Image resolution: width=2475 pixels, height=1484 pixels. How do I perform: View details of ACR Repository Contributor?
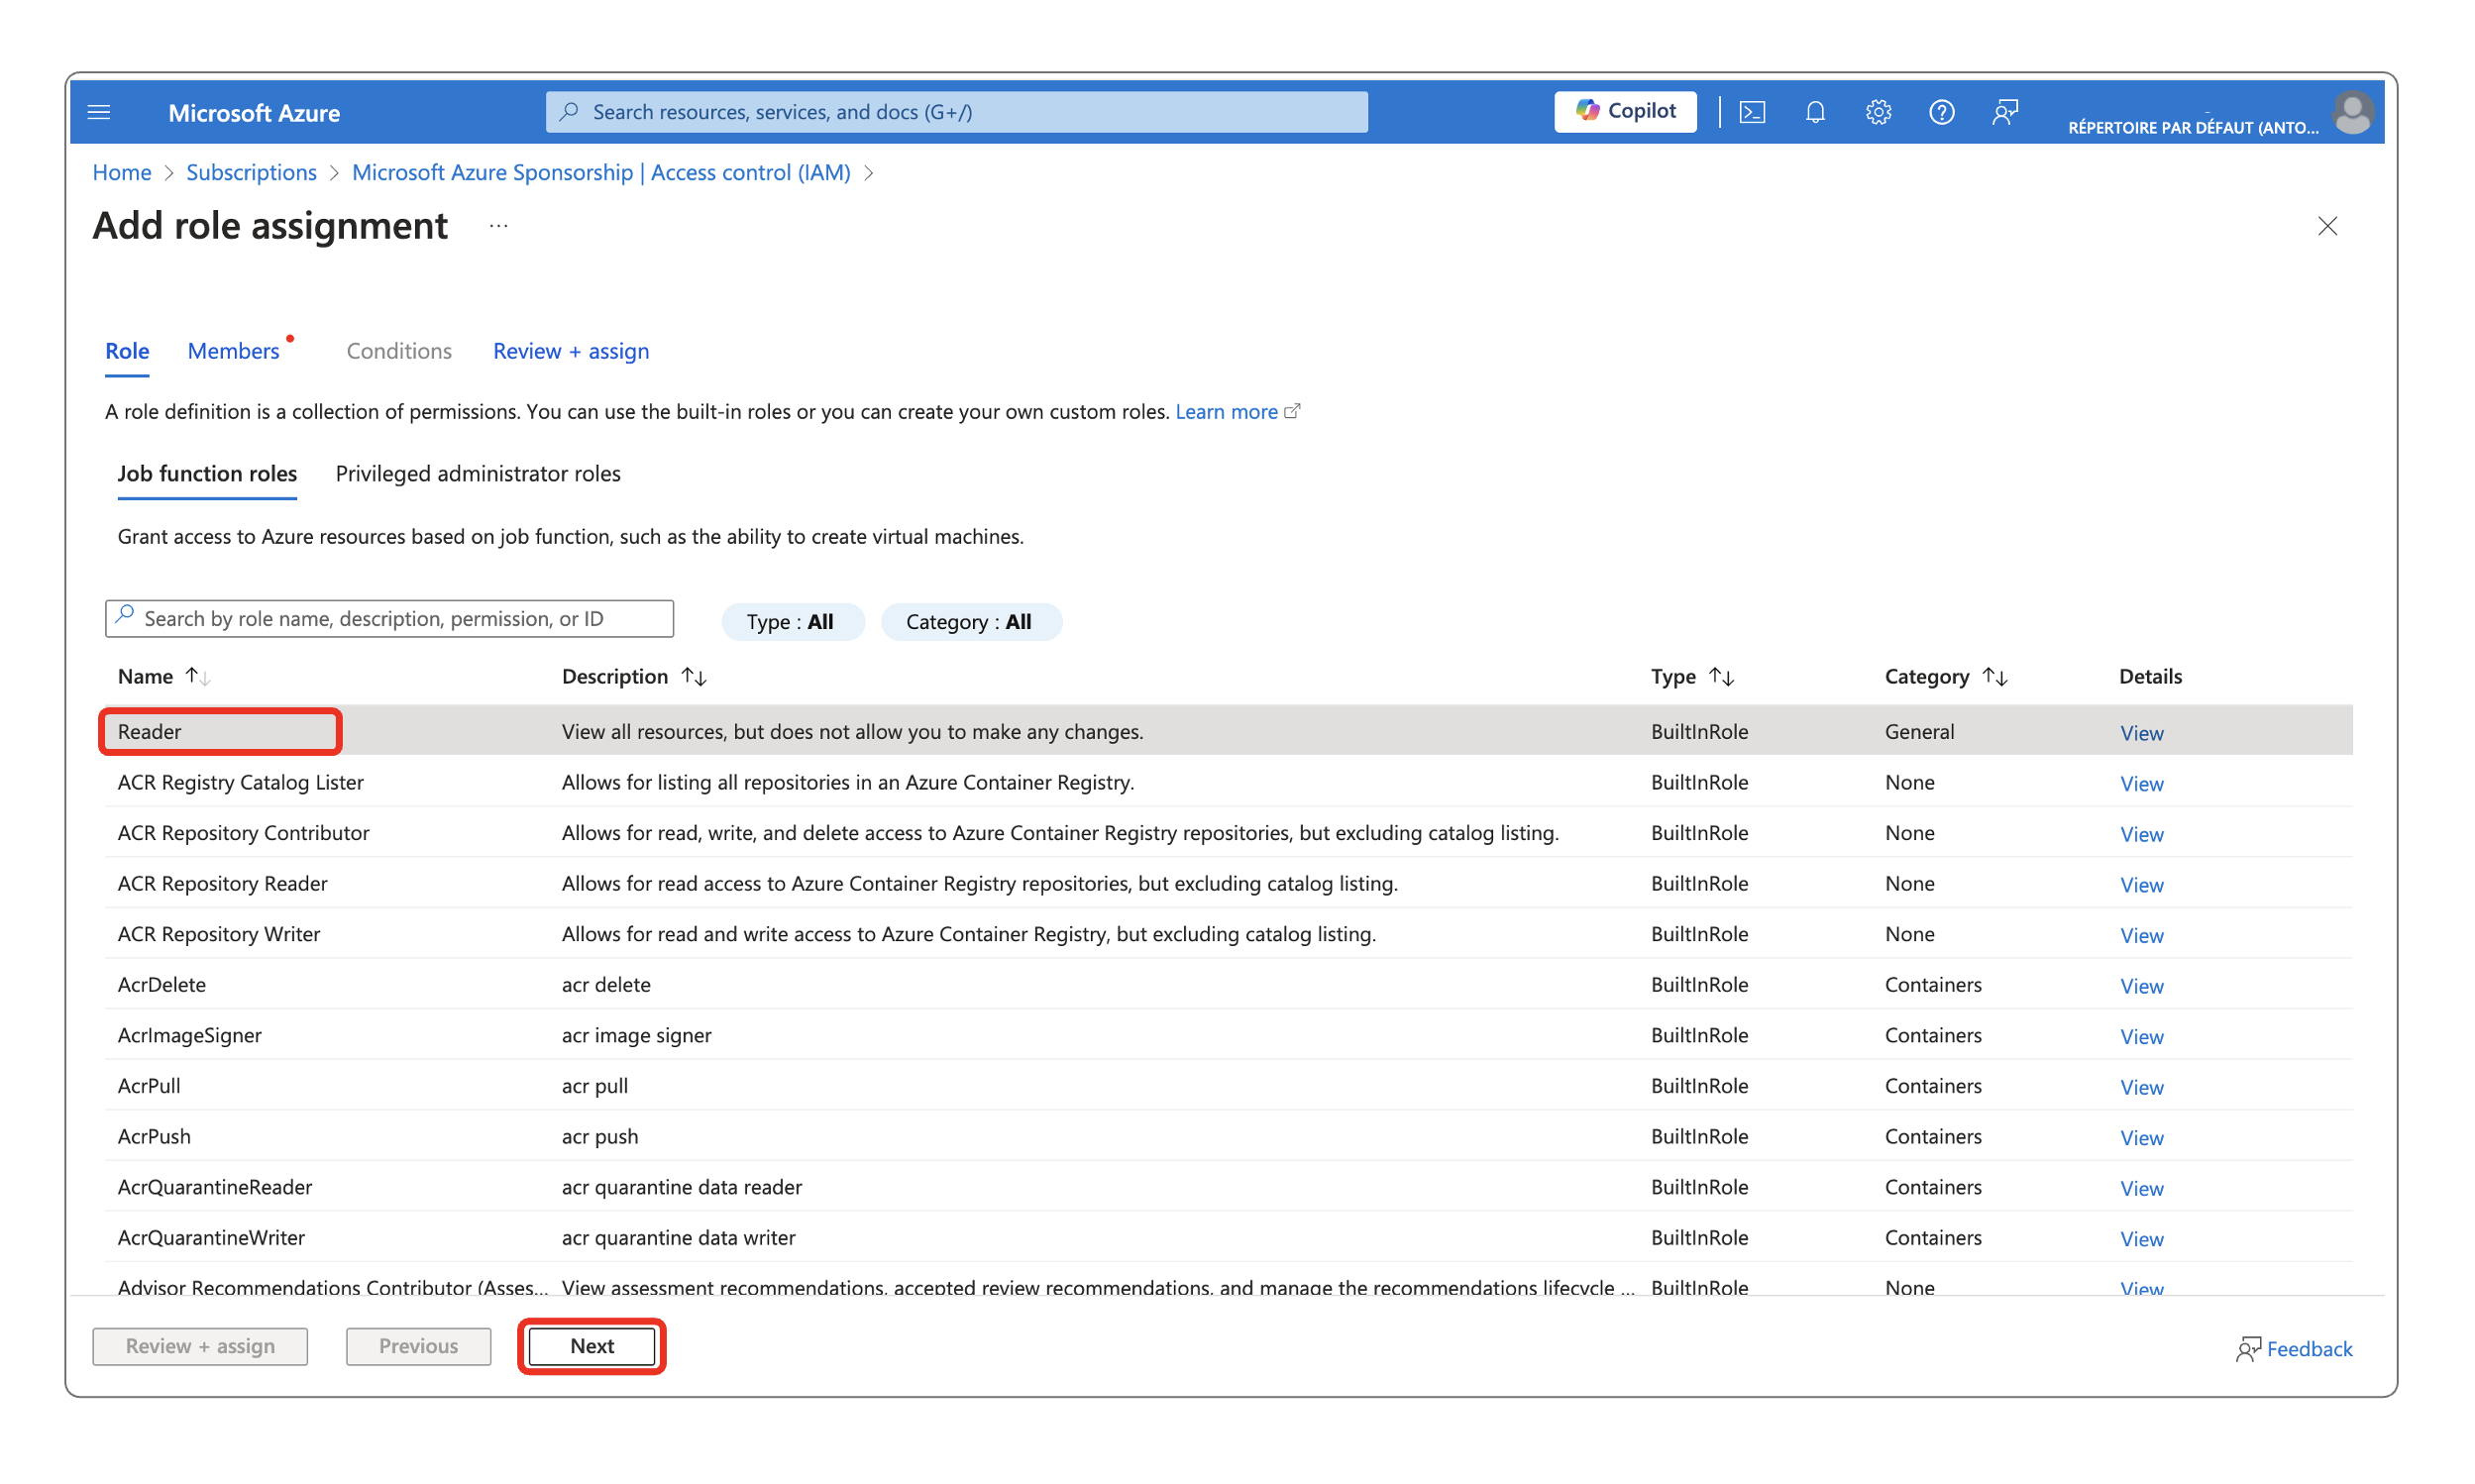point(2140,833)
